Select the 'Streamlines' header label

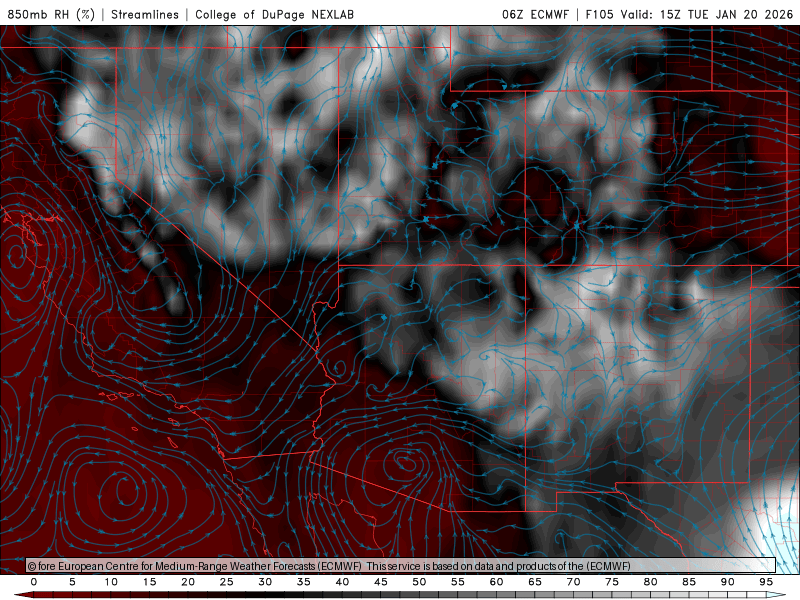click(145, 14)
